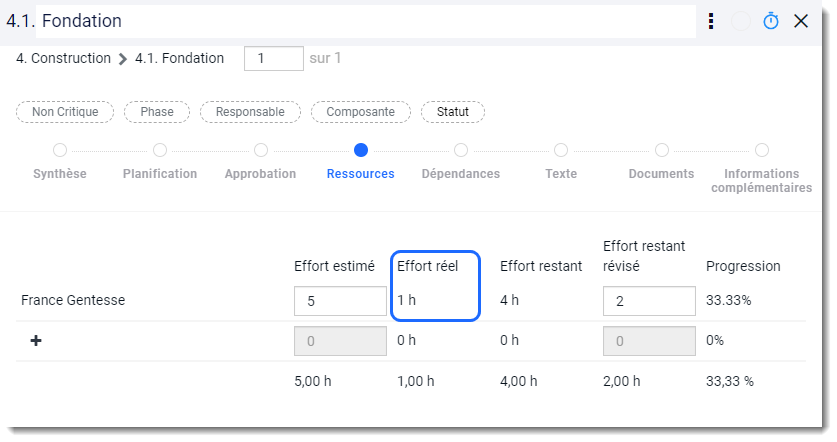Switch to the Documents tab
This screenshot has width=837, height=442.
pos(661,174)
